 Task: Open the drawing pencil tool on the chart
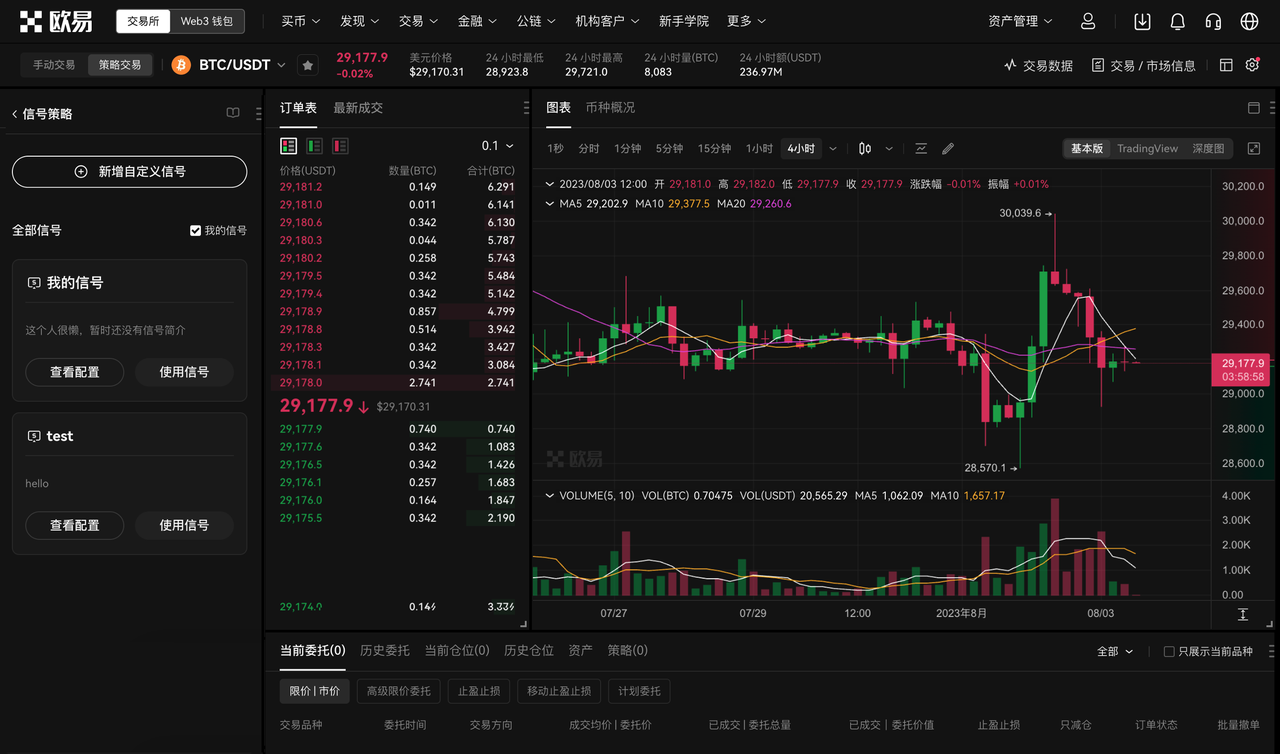pos(947,147)
